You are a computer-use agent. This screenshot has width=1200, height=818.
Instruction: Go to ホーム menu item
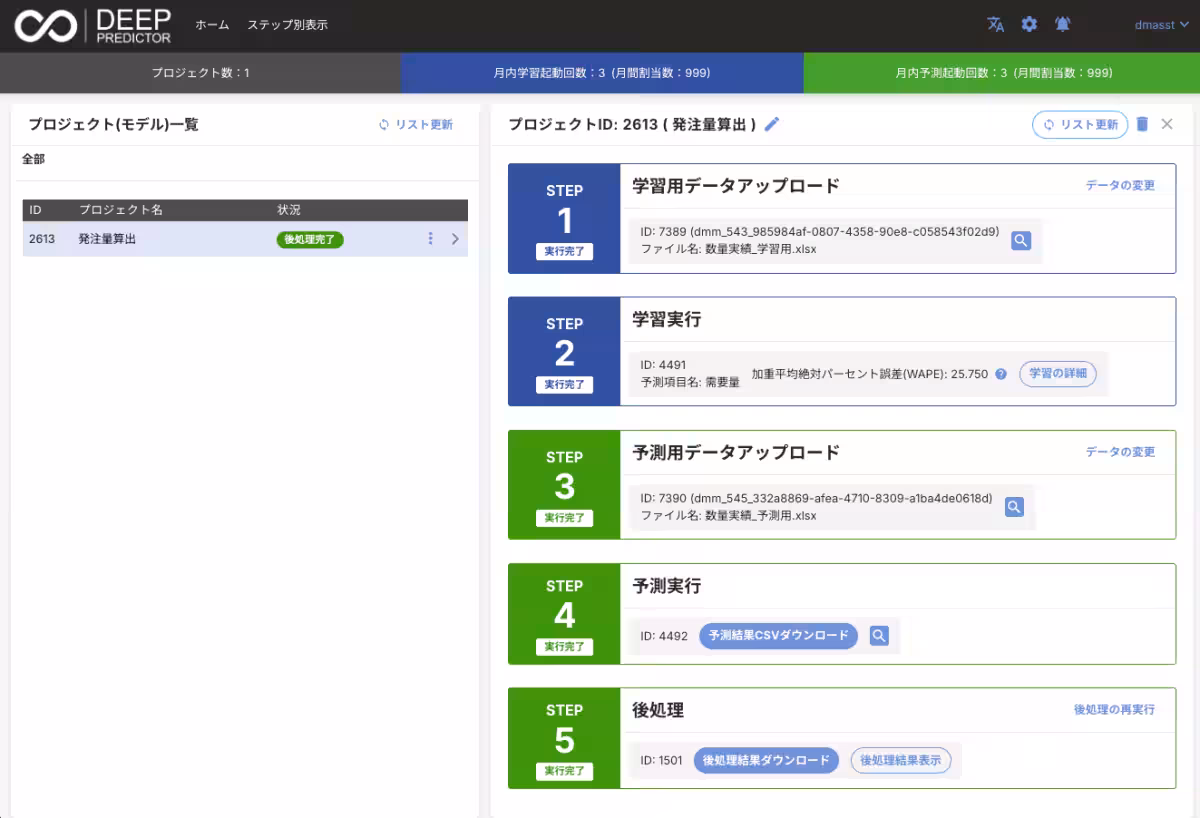click(x=212, y=25)
